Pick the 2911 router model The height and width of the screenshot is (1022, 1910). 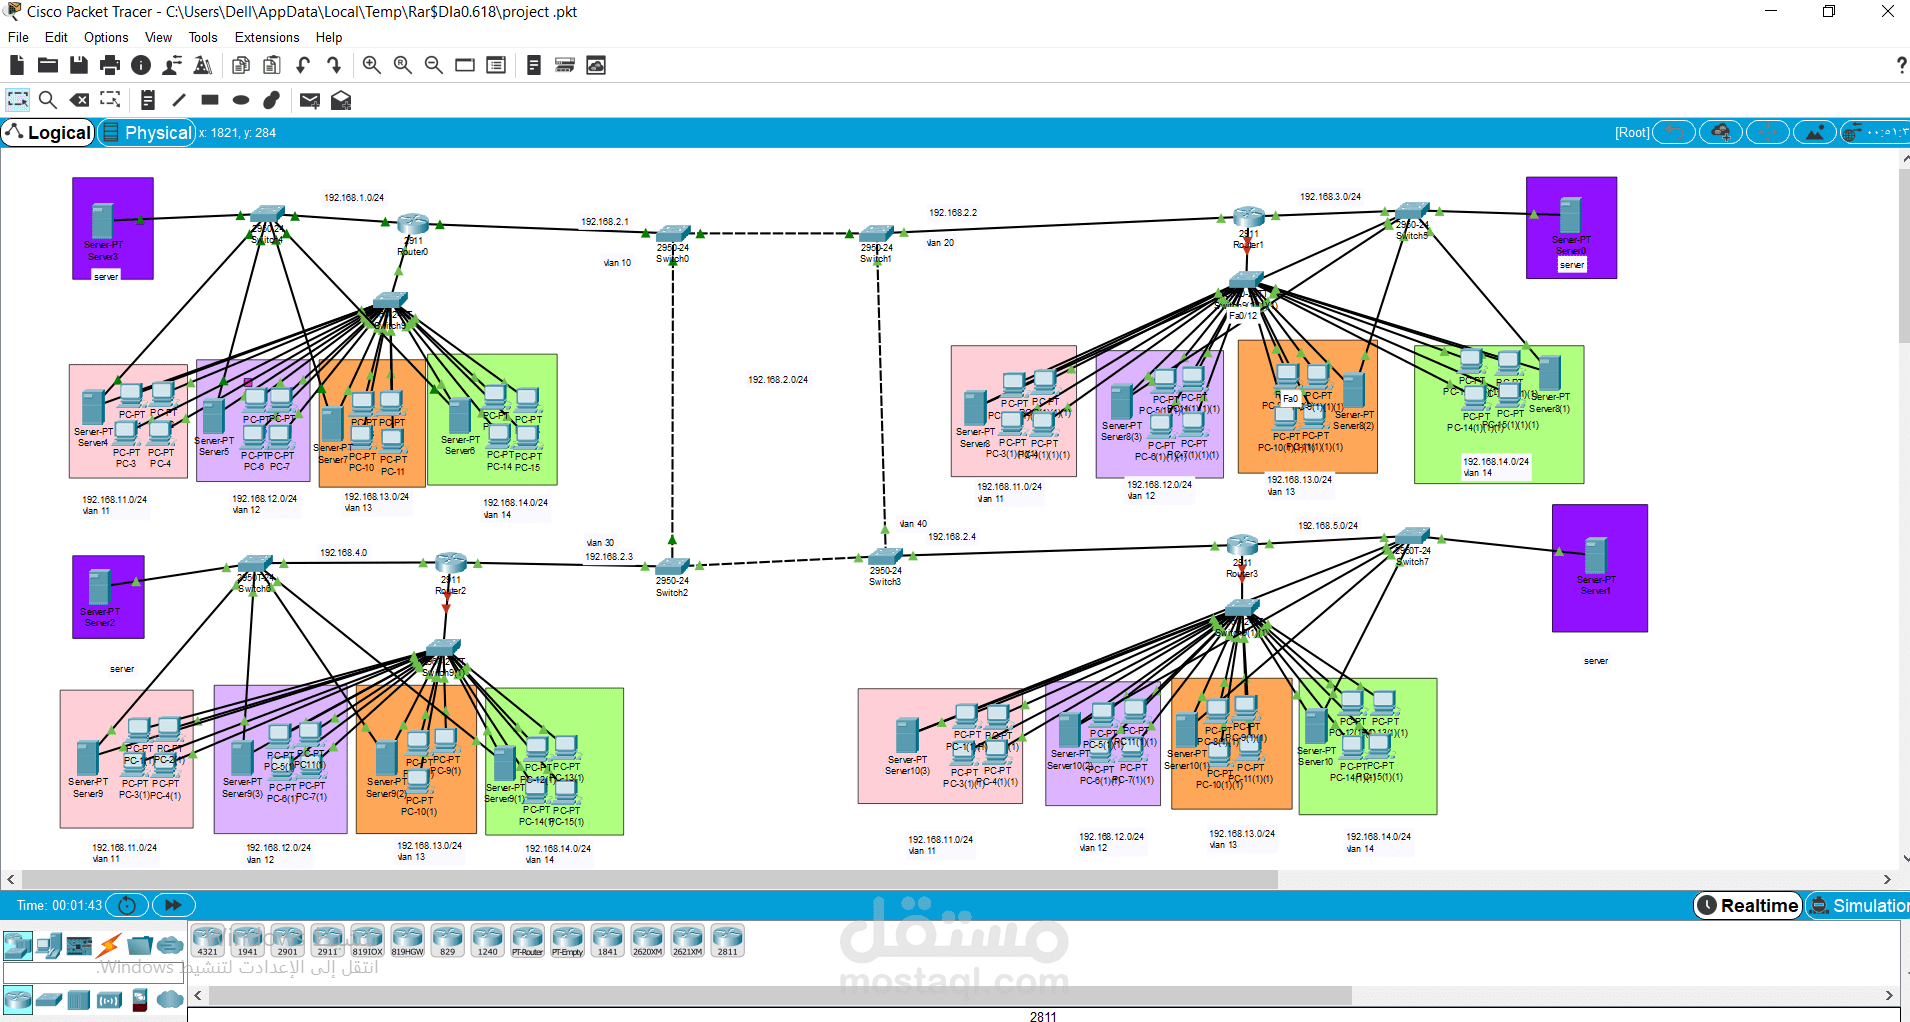pos(328,941)
